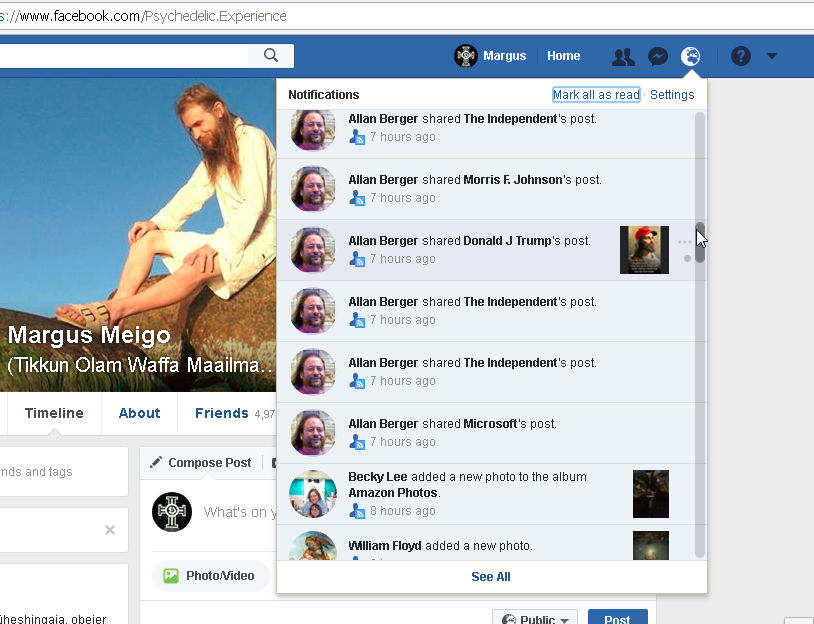Open Becky Lee's Amazon Photos notification

486,494
